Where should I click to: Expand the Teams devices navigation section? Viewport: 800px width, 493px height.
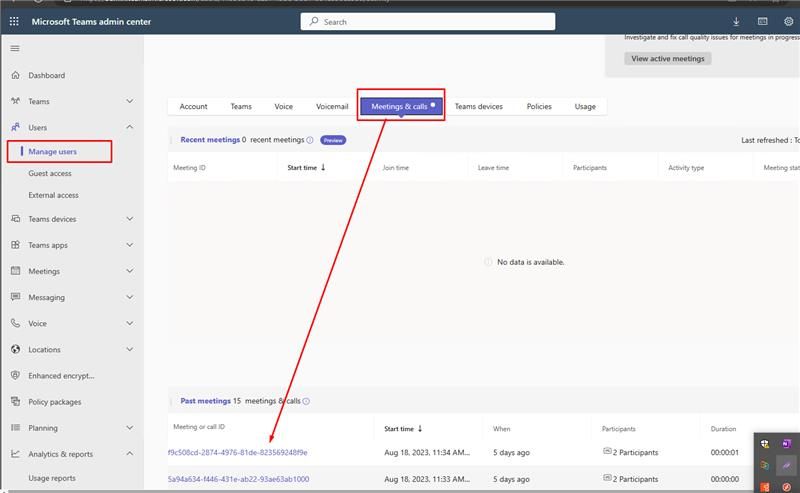[x=130, y=218]
